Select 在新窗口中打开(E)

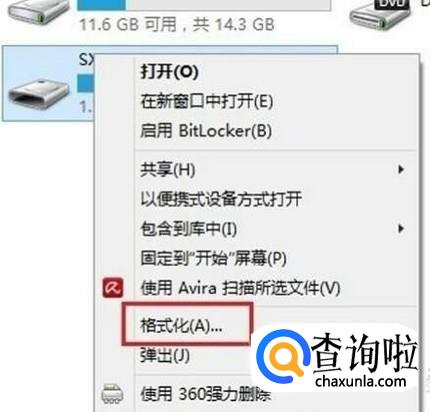pos(207,101)
